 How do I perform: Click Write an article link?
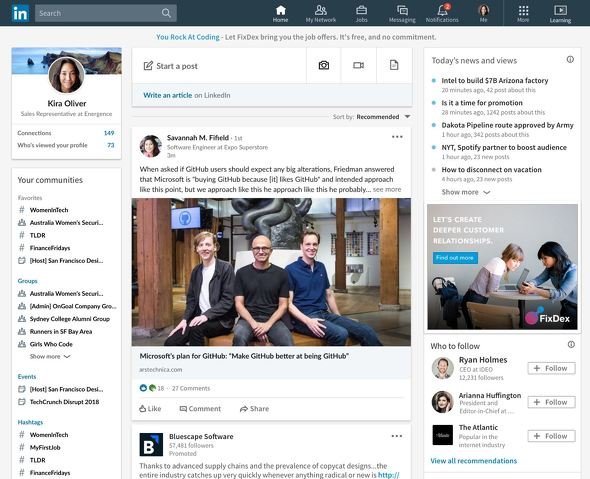(167, 95)
